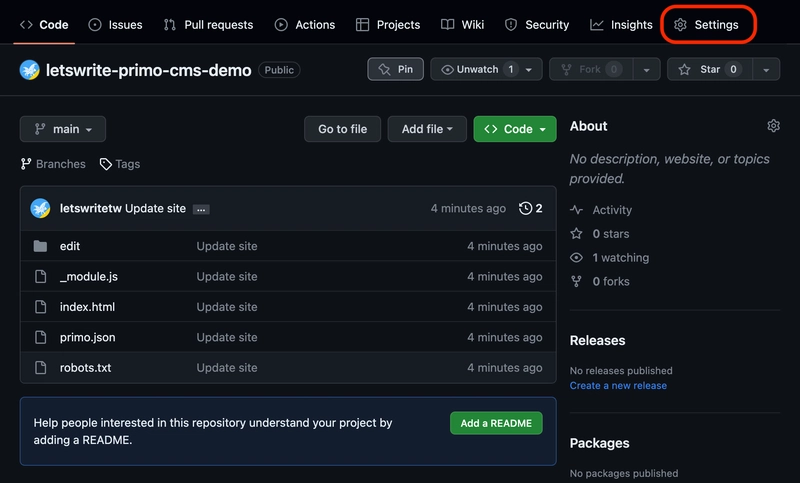
Task: View the 0 forks link
Action: [x=600, y=281]
